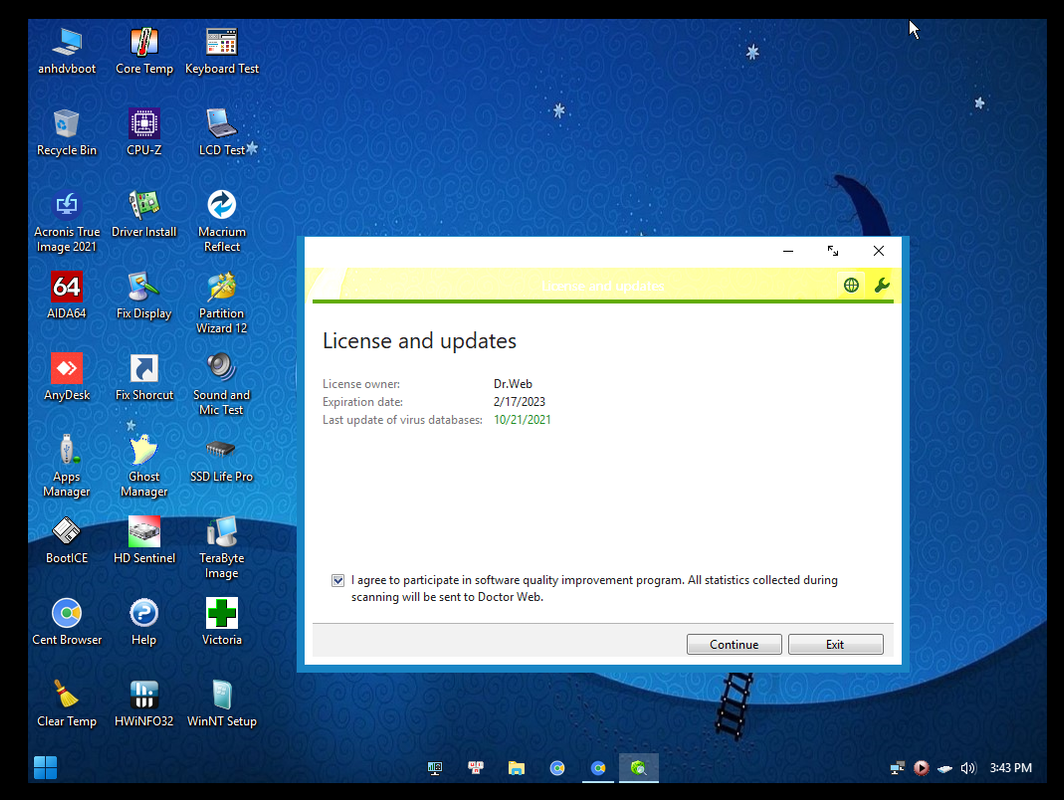Select Driver Install desktop icon
The width and height of the screenshot is (1064, 800).
(144, 214)
